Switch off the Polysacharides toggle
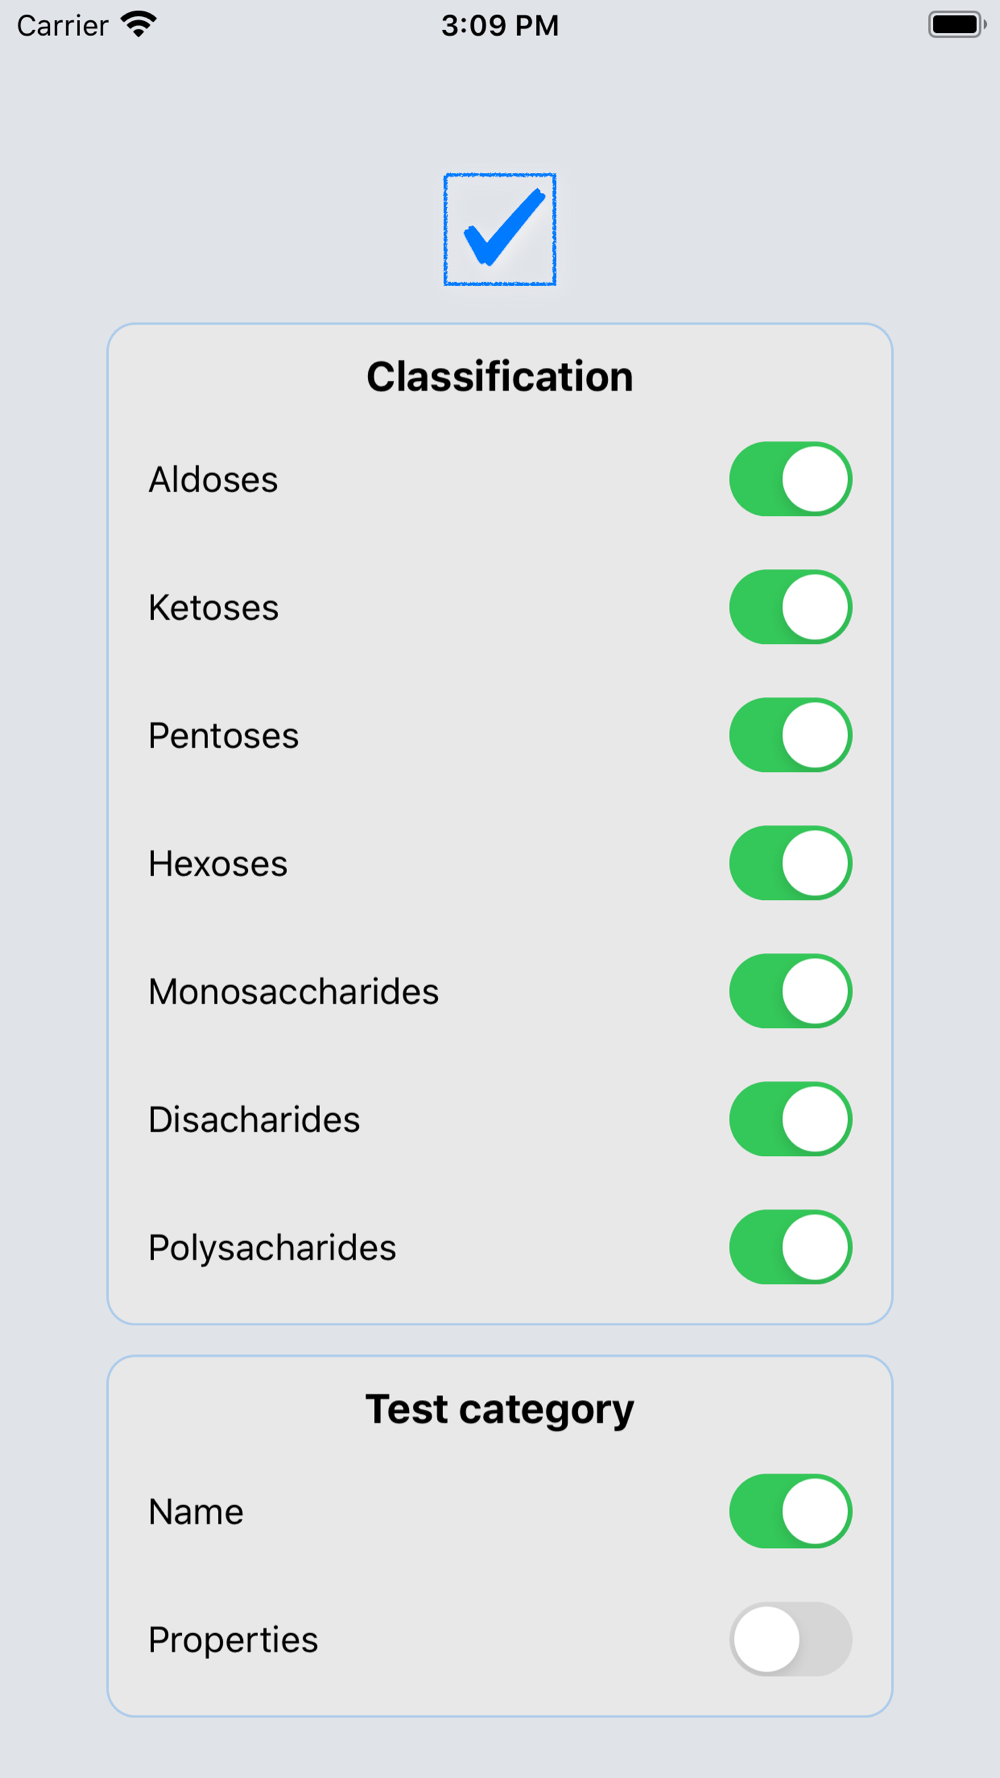This screenshot has width=1000, height=1778. click(x=790, y=1247)
